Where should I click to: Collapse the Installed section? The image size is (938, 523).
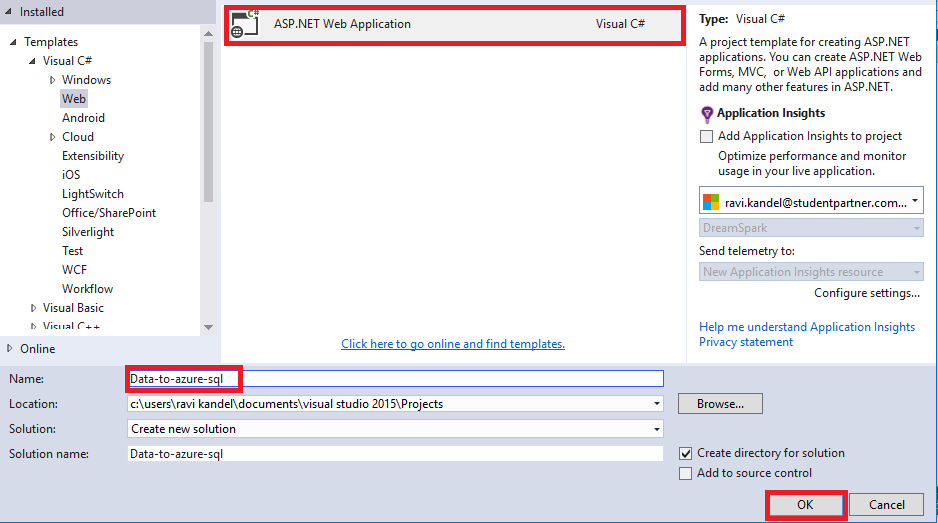click(8, 11)
